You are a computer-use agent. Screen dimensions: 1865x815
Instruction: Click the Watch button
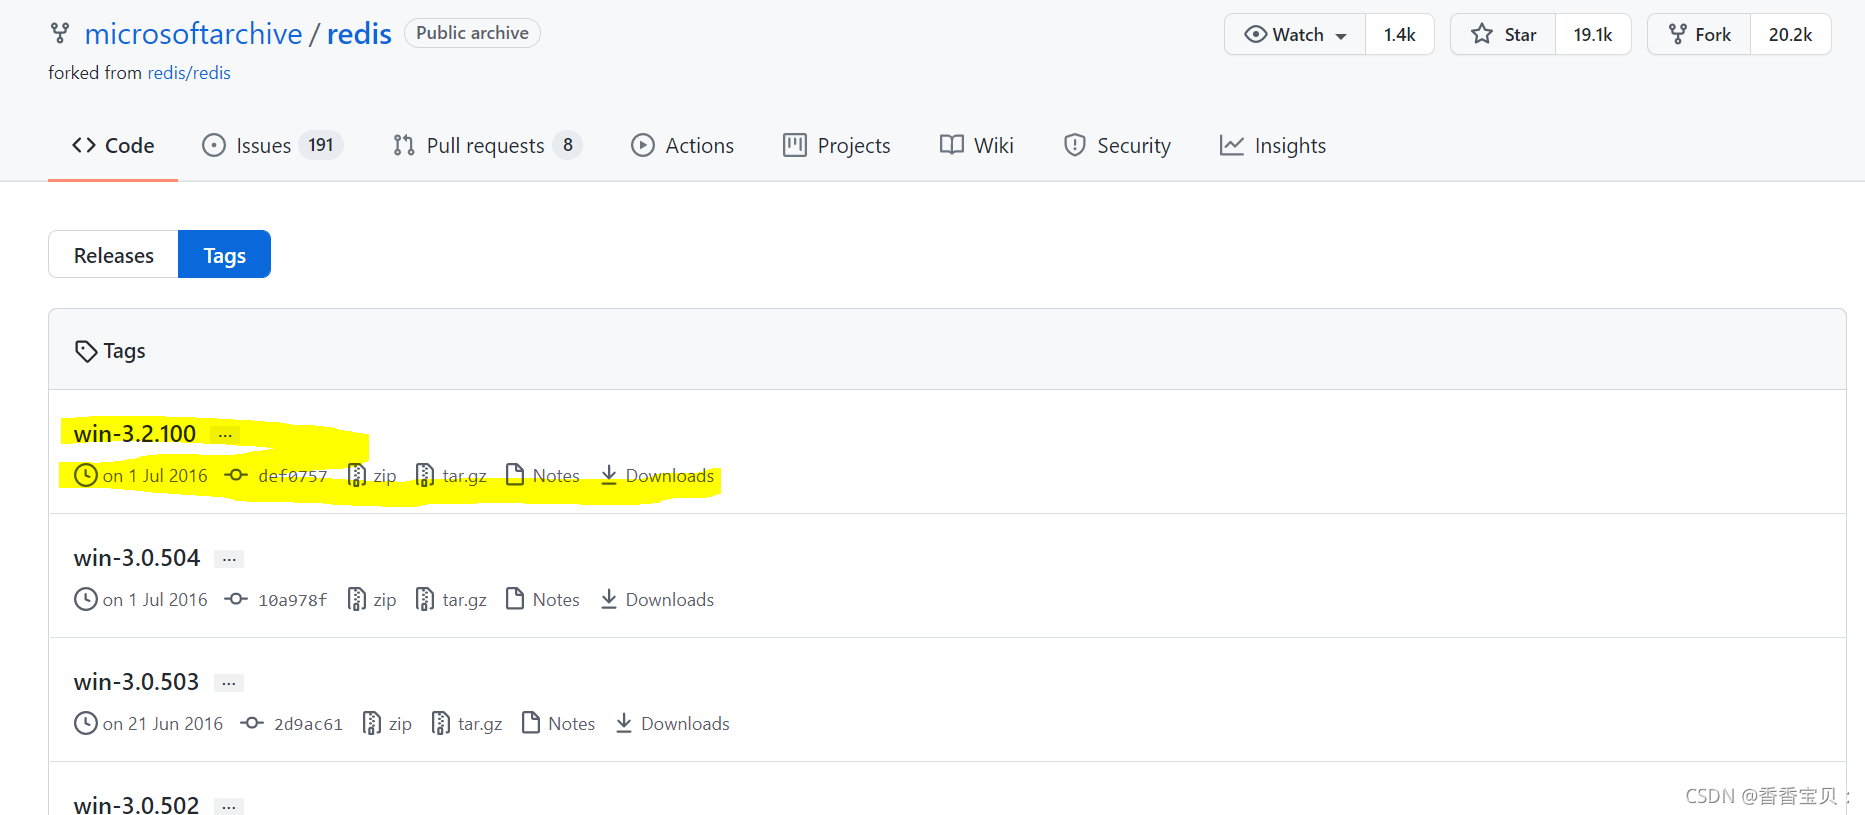(1295, 35)
